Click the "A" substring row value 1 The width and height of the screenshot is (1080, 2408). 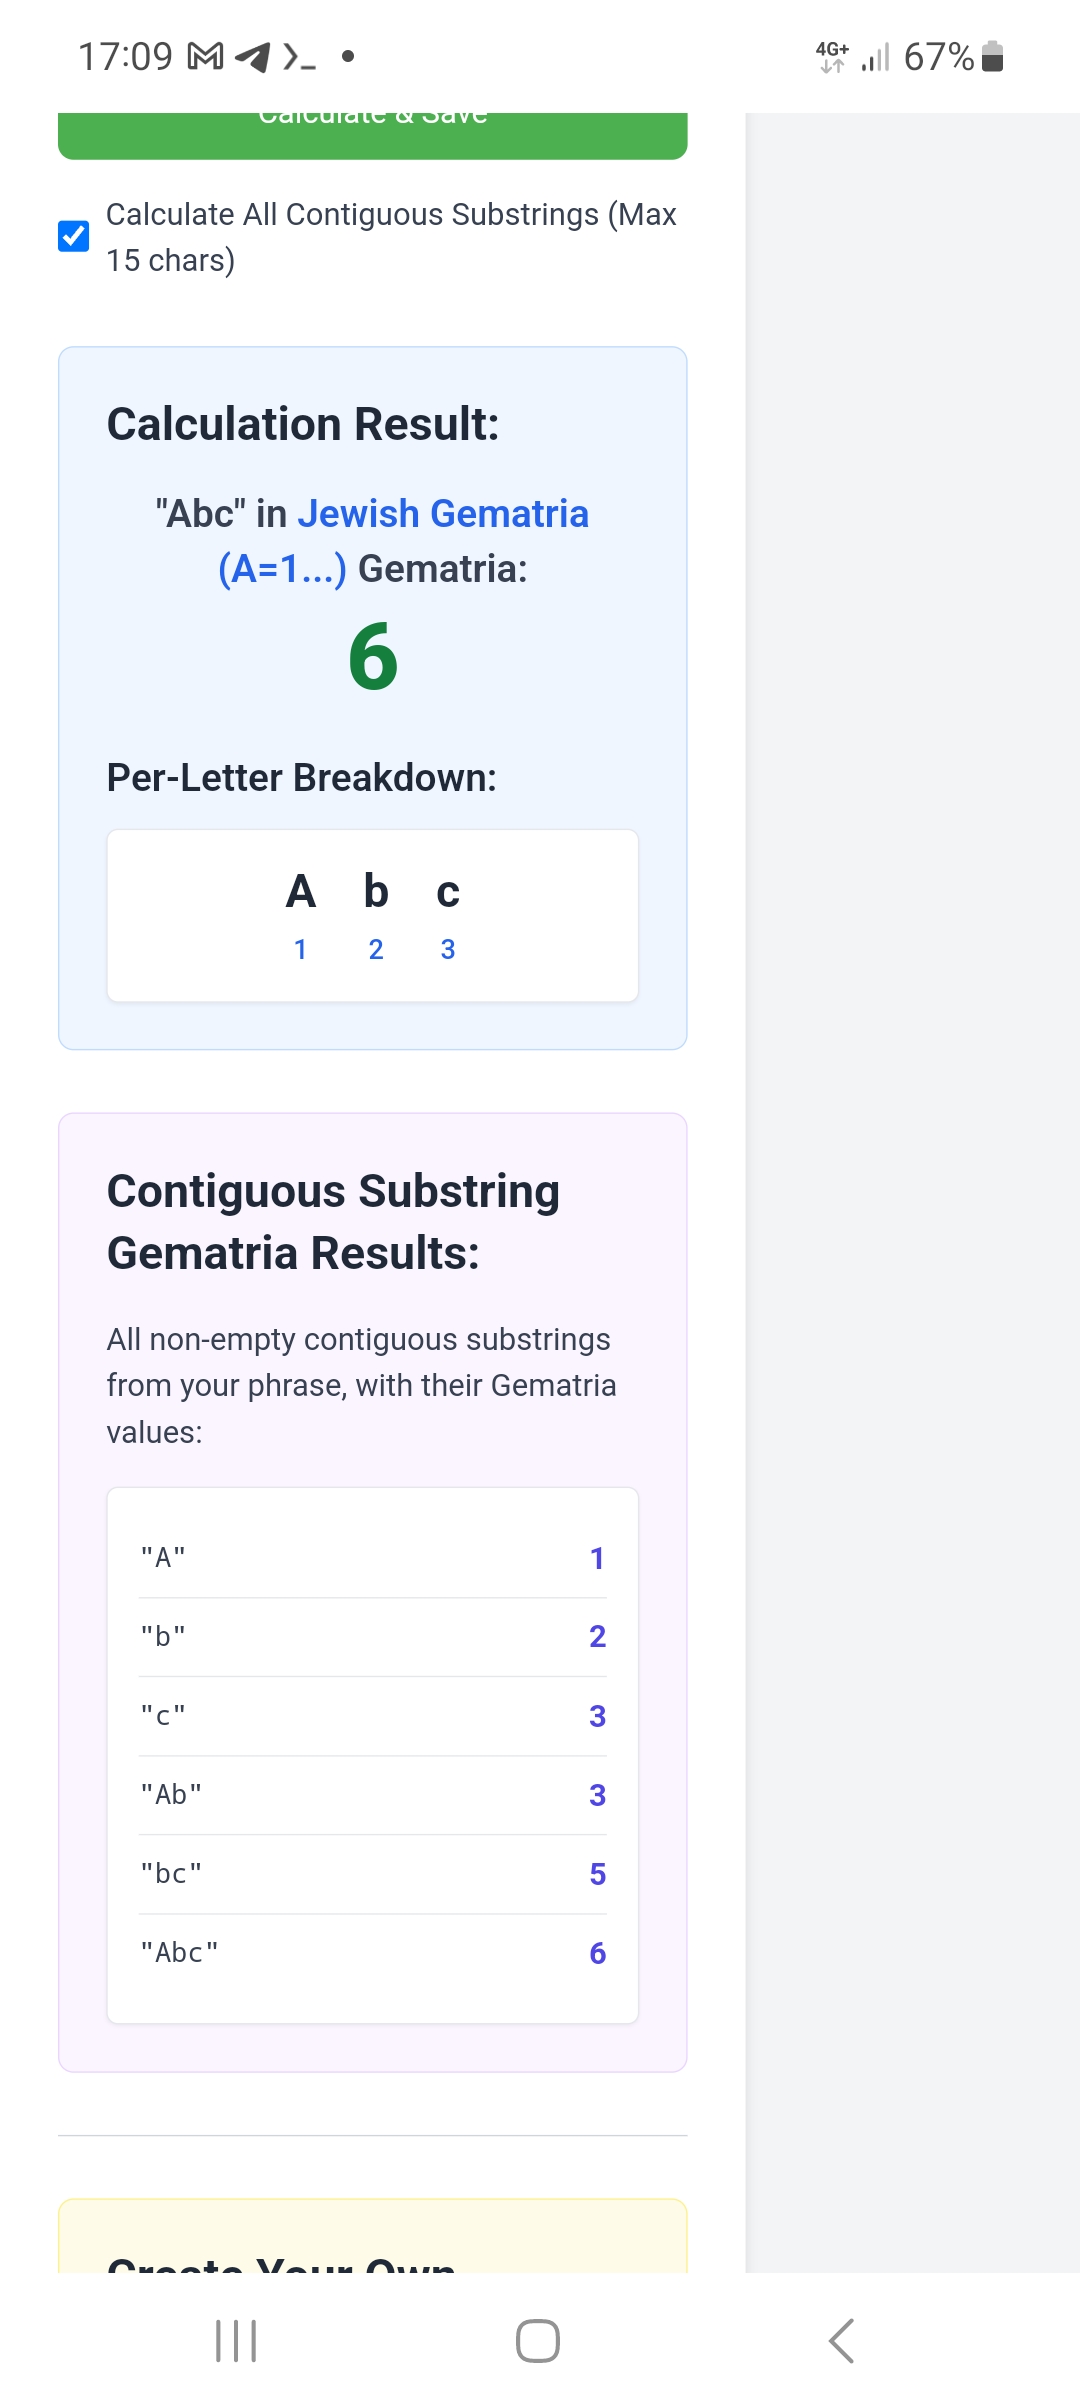pos(597,1558)
